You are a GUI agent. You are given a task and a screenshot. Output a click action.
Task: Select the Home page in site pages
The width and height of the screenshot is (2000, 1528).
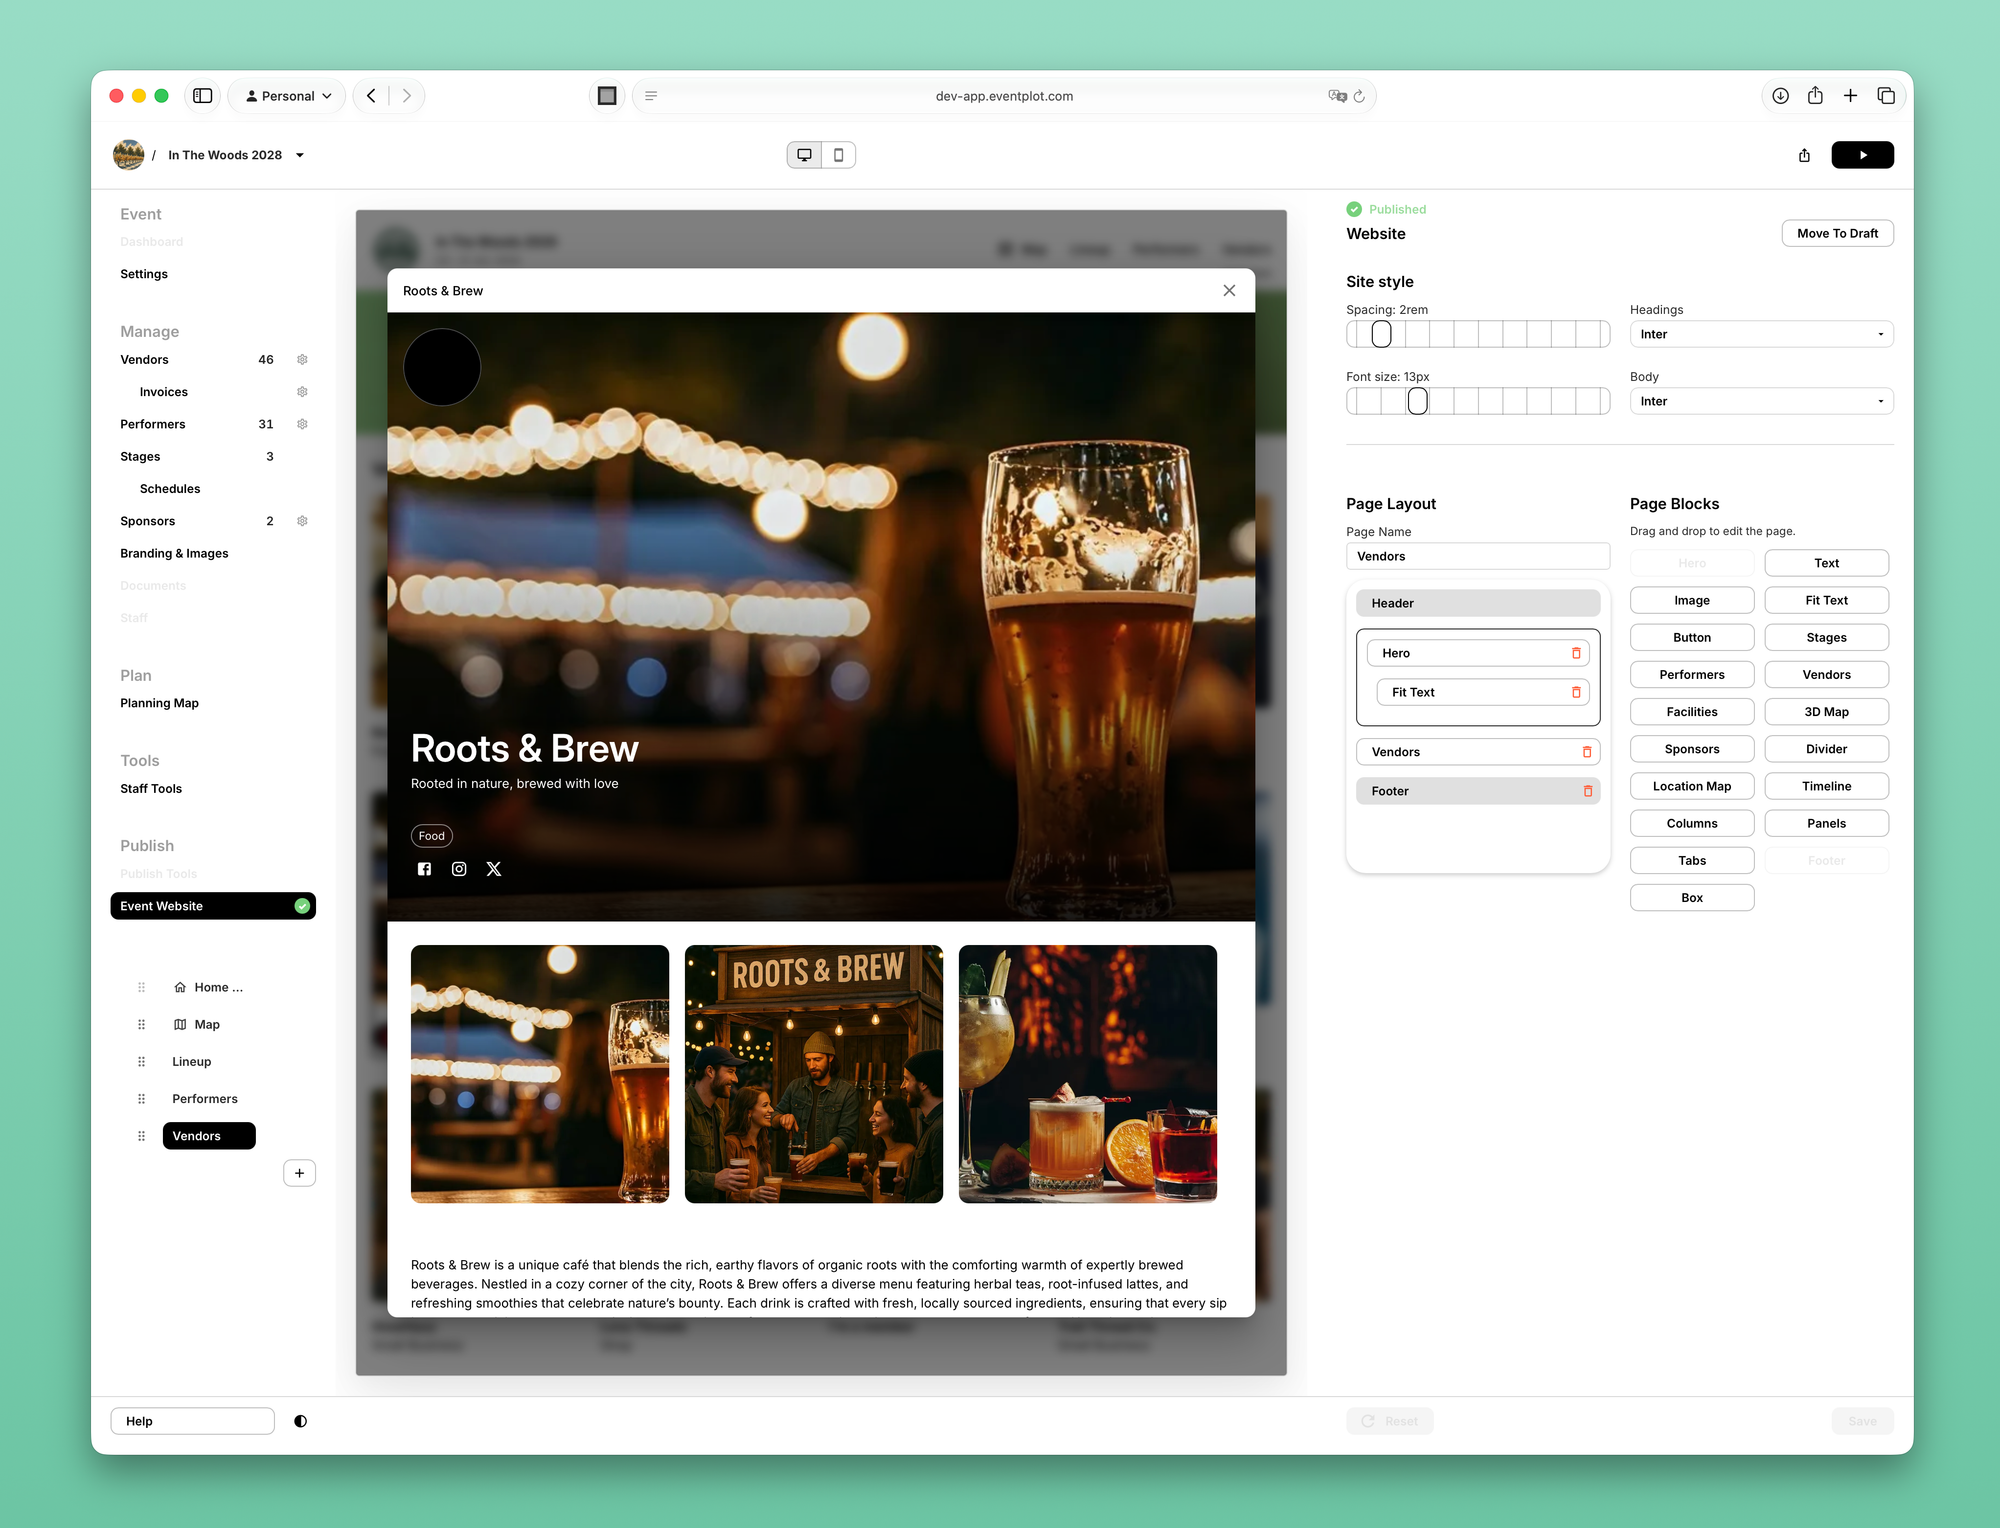[208, 987]
